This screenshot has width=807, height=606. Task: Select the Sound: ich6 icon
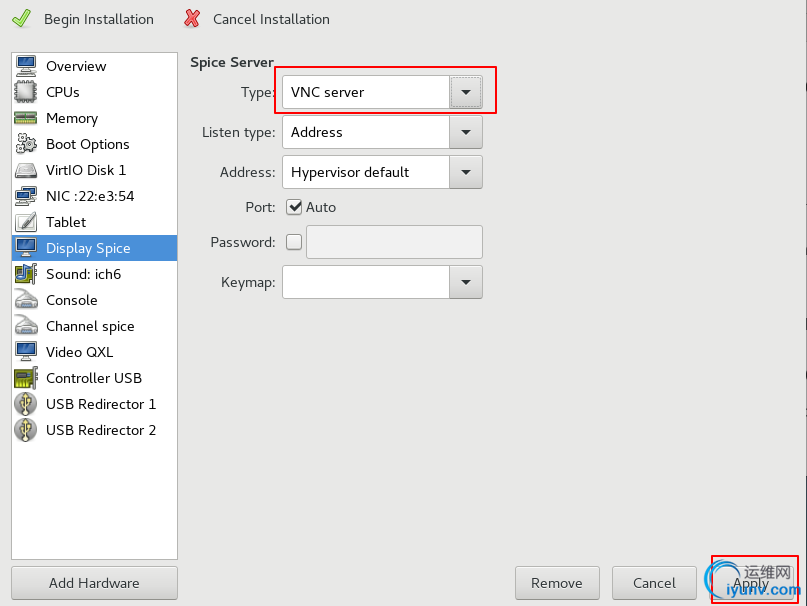[26, 274]
